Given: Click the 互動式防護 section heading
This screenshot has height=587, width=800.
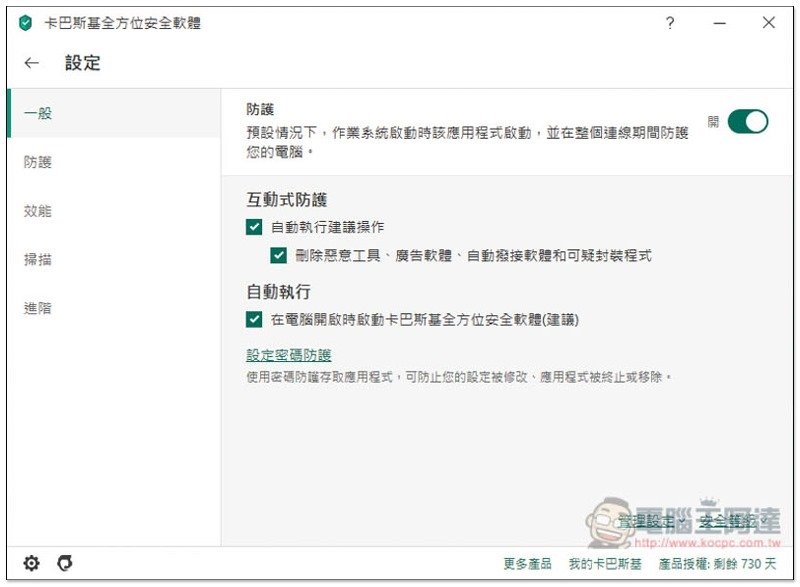Looking at the screenshot, I should 287,199.
